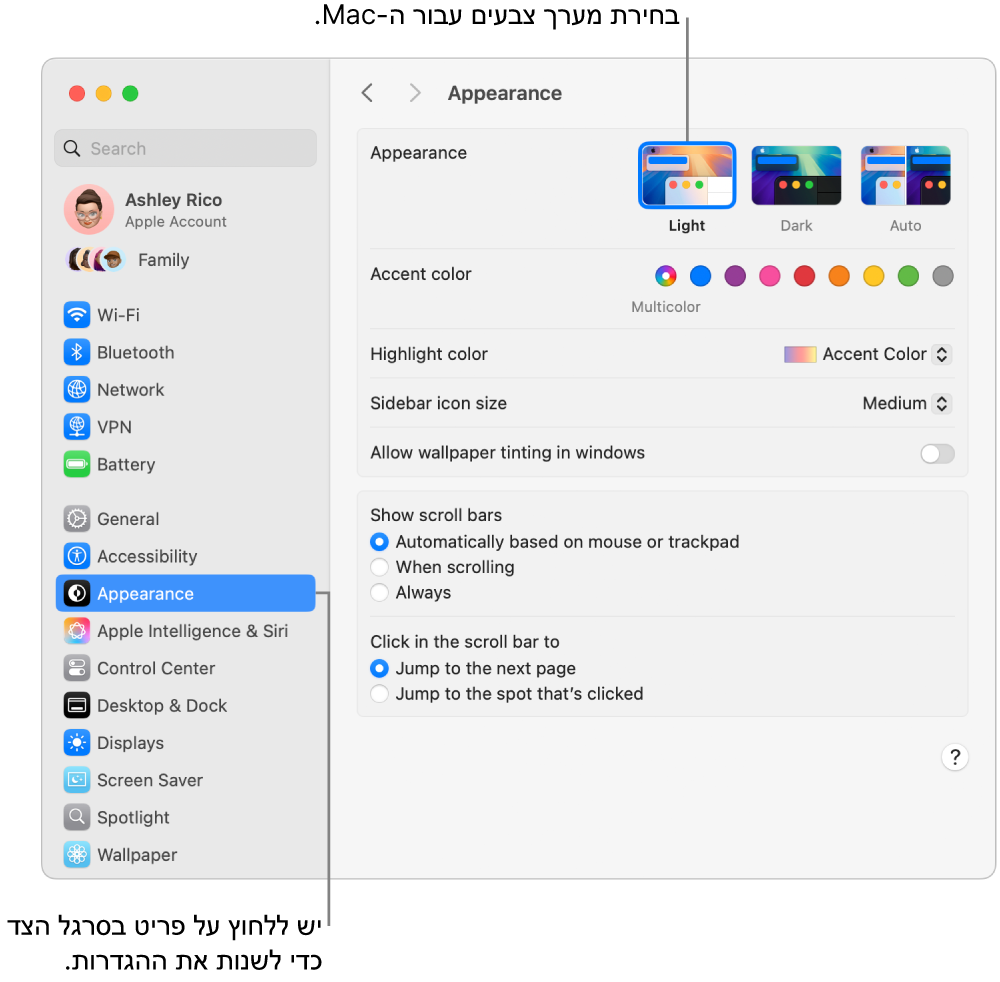Screen dimensions: 1000x982
Task: Open the Wallpaper settings label
Action: 137,854
